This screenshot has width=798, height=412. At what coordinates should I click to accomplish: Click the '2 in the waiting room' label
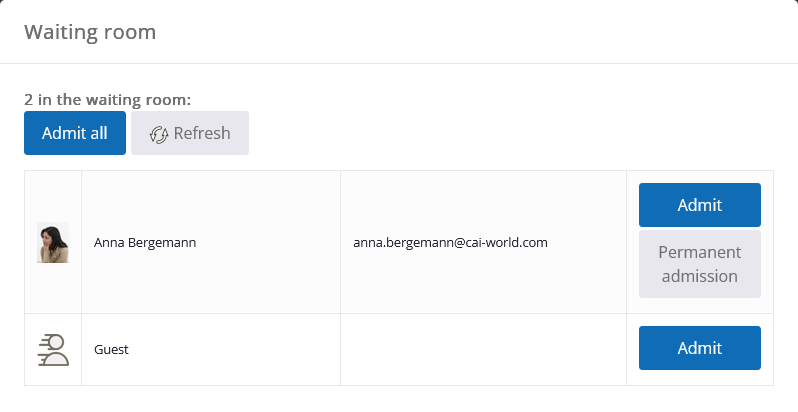click(x=107, y=100)
